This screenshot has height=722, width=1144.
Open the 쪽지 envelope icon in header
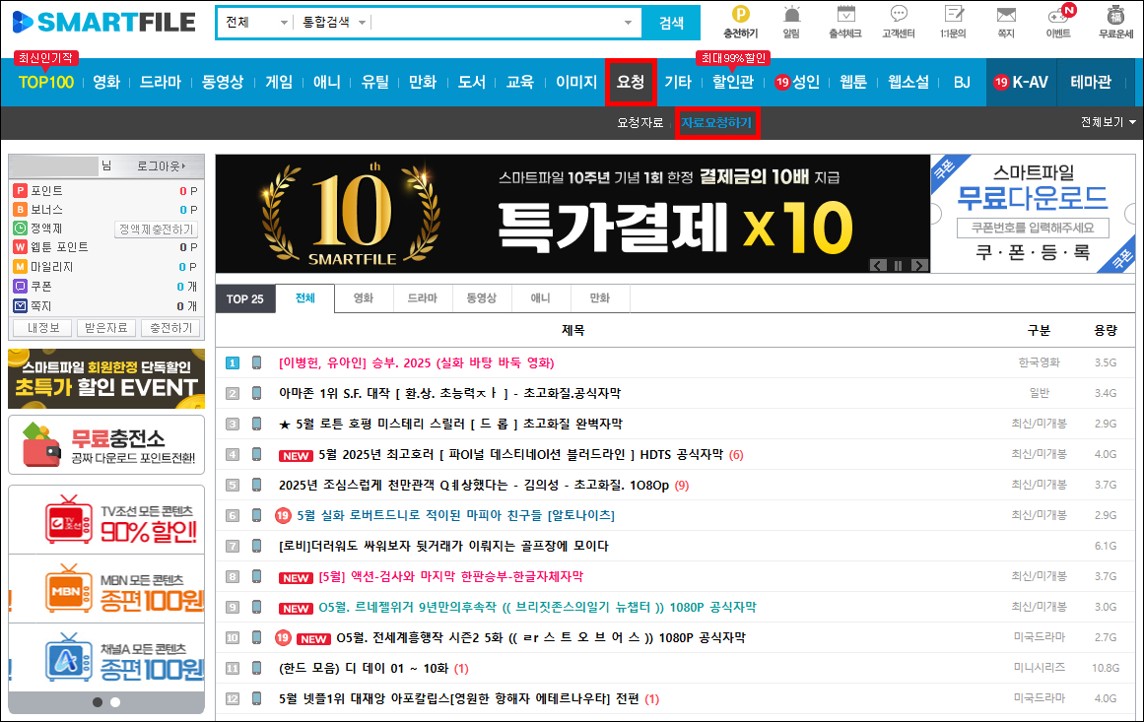pyautogui.click(x=1006, y=15)
